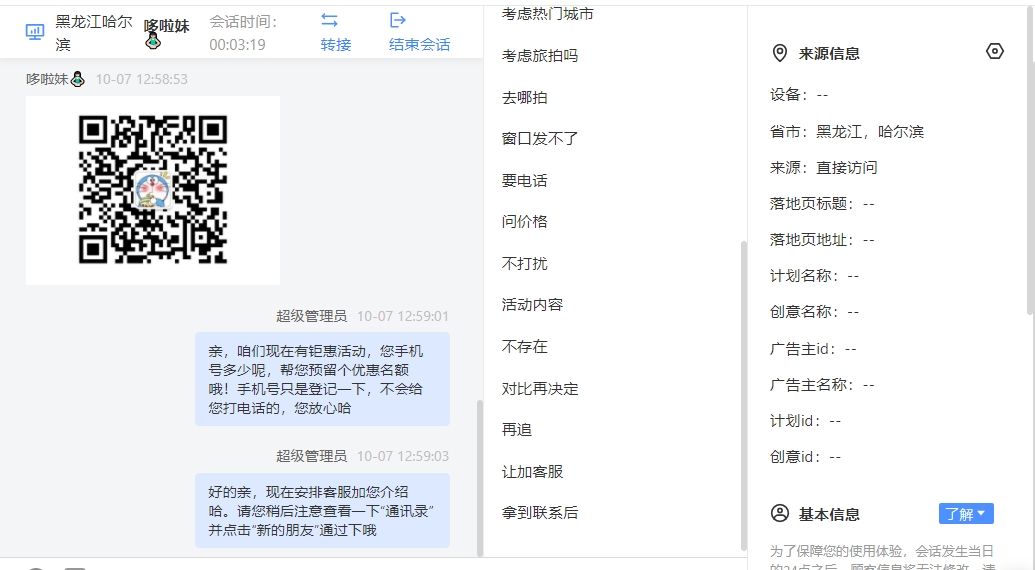Image resolution: width=1035 pixels, height=570 pixels.
Task: Click the 广告主名称 row
Action: click(x=822, y=384)
